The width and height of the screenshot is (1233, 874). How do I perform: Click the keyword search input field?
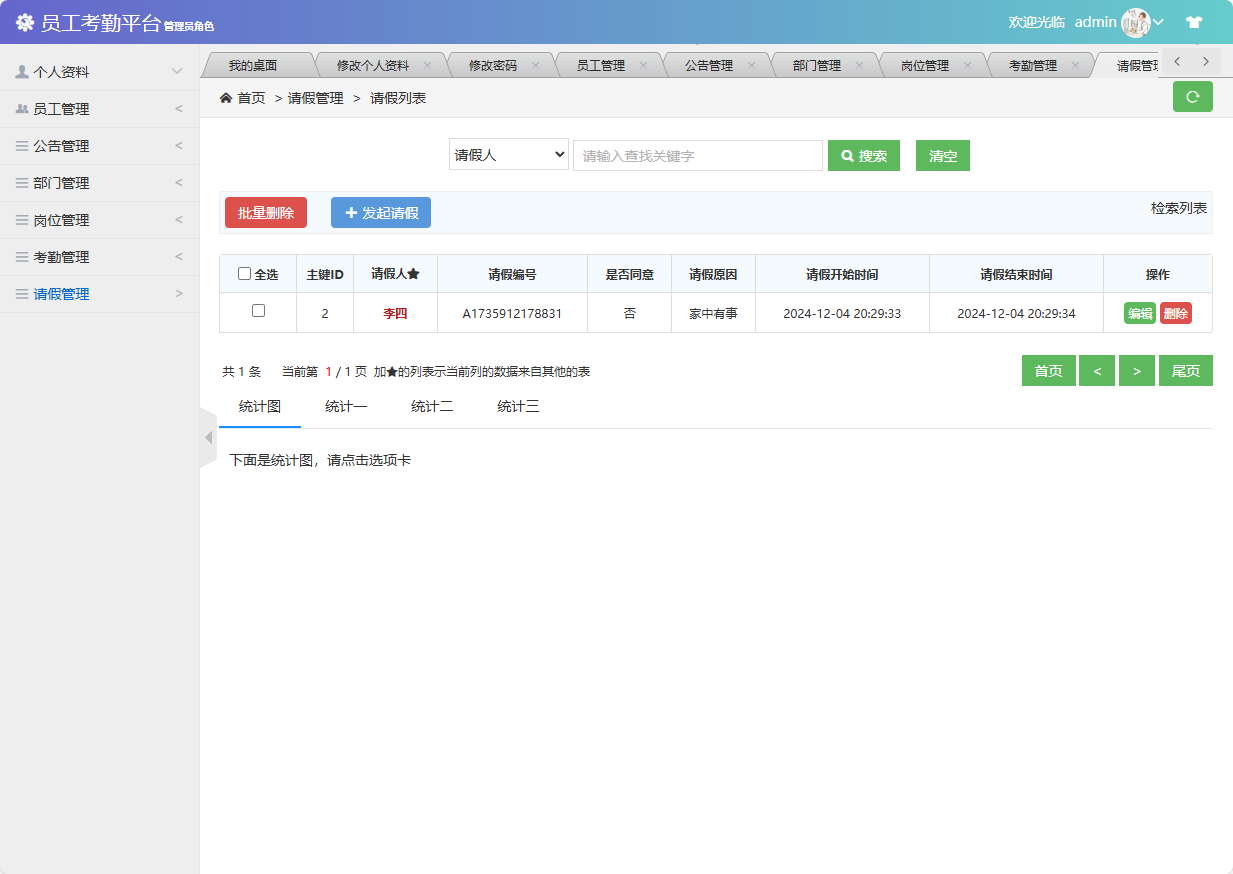pyautogui.click(x=697, y=155)
